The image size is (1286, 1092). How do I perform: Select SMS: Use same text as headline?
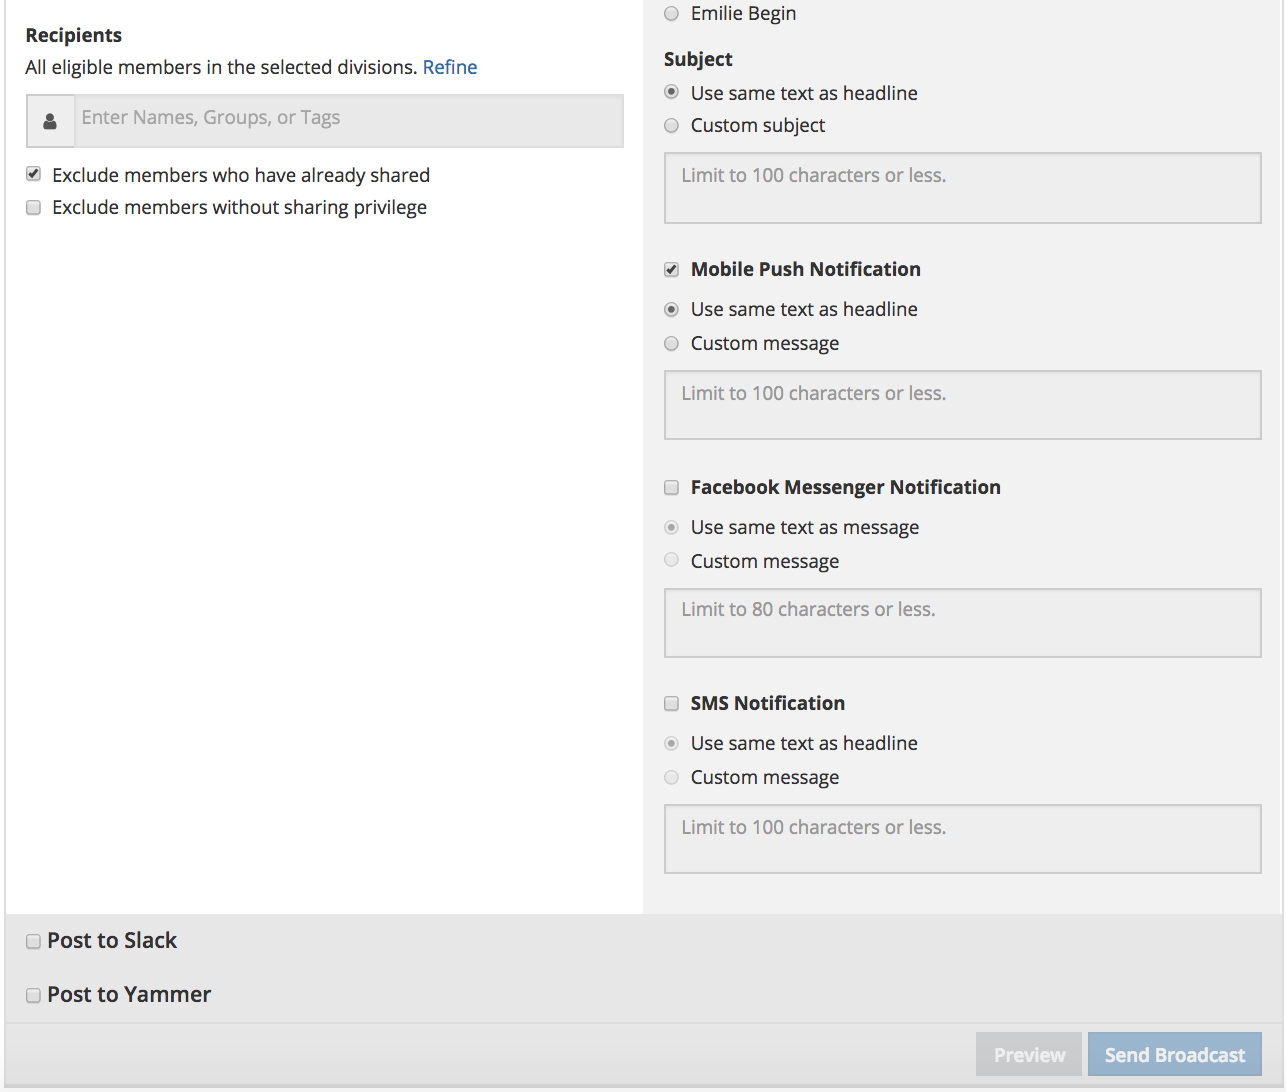[x=672, y=743]
